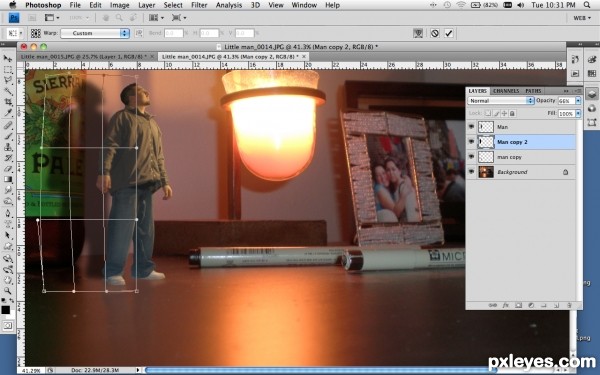
Task: Select the Eraser tool
Action: pyautogui.click(x=7, y=169)
